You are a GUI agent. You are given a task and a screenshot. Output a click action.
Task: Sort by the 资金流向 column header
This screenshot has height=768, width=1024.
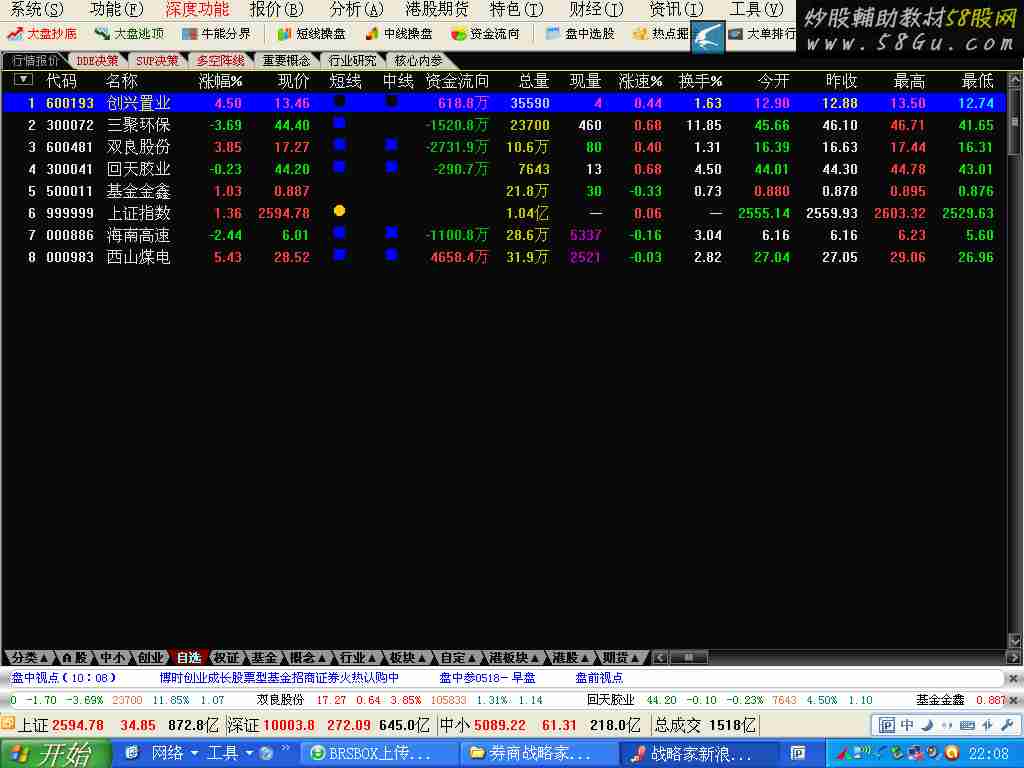click(456, 81)
